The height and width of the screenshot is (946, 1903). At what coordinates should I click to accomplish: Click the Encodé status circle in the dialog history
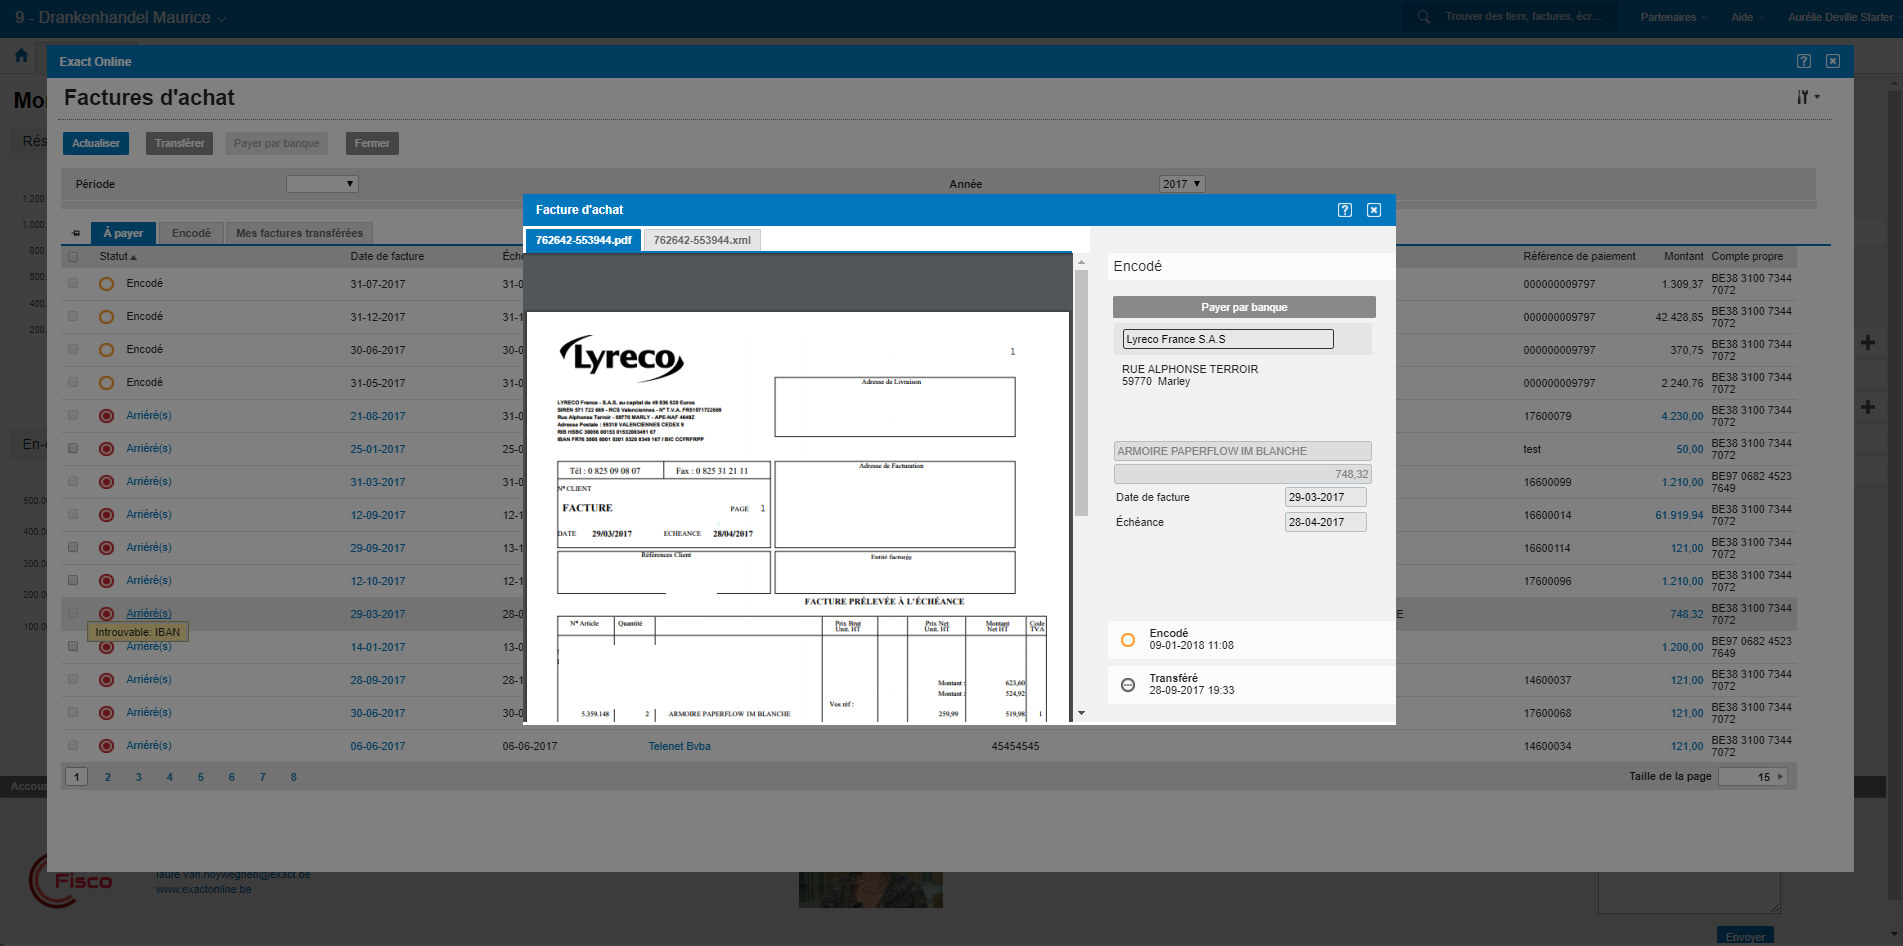coord(1128,640)
